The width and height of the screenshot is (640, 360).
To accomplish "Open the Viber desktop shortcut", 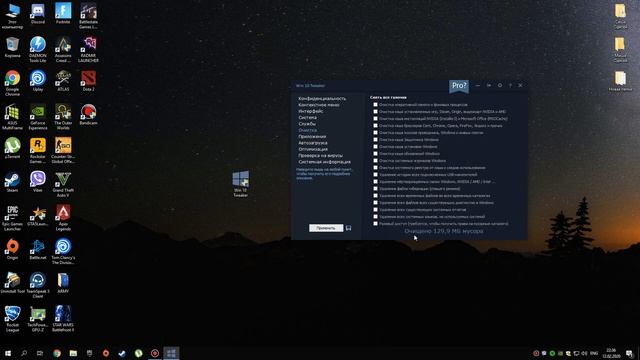I will click(38, 182).
